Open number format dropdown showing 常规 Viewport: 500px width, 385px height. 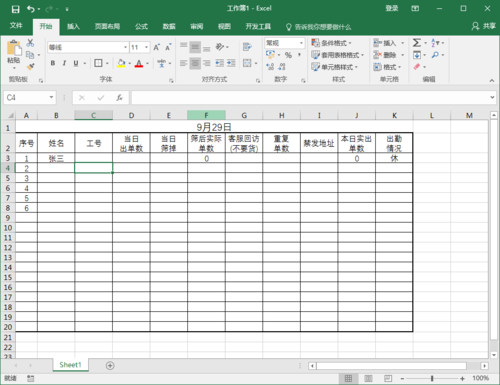[x=301, y=43]
